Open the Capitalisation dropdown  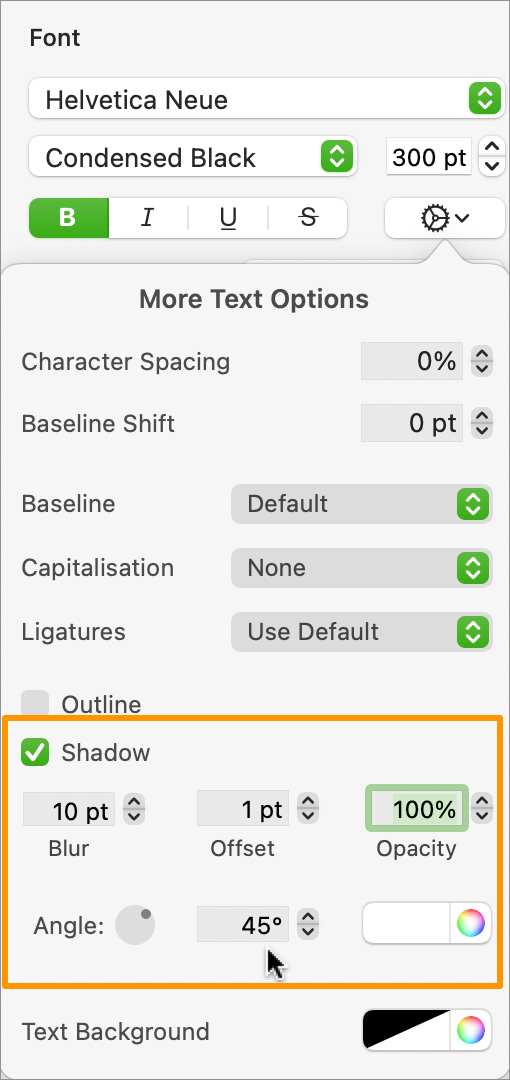[362, 568]
